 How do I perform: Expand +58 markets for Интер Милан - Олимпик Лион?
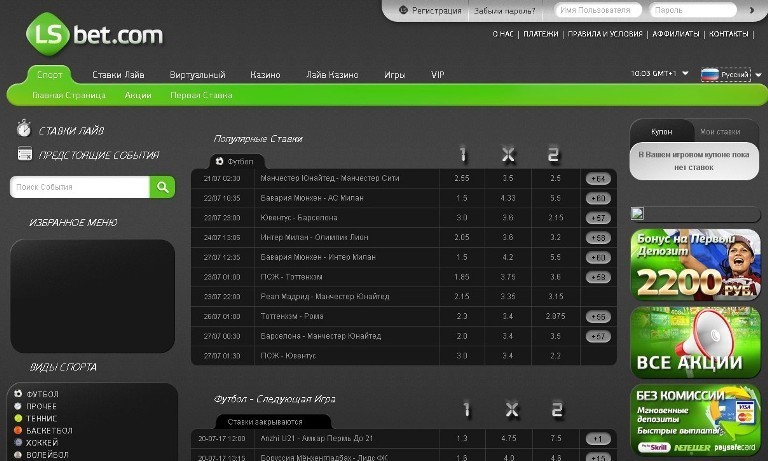pyautogui.click(x=598, y=238)
